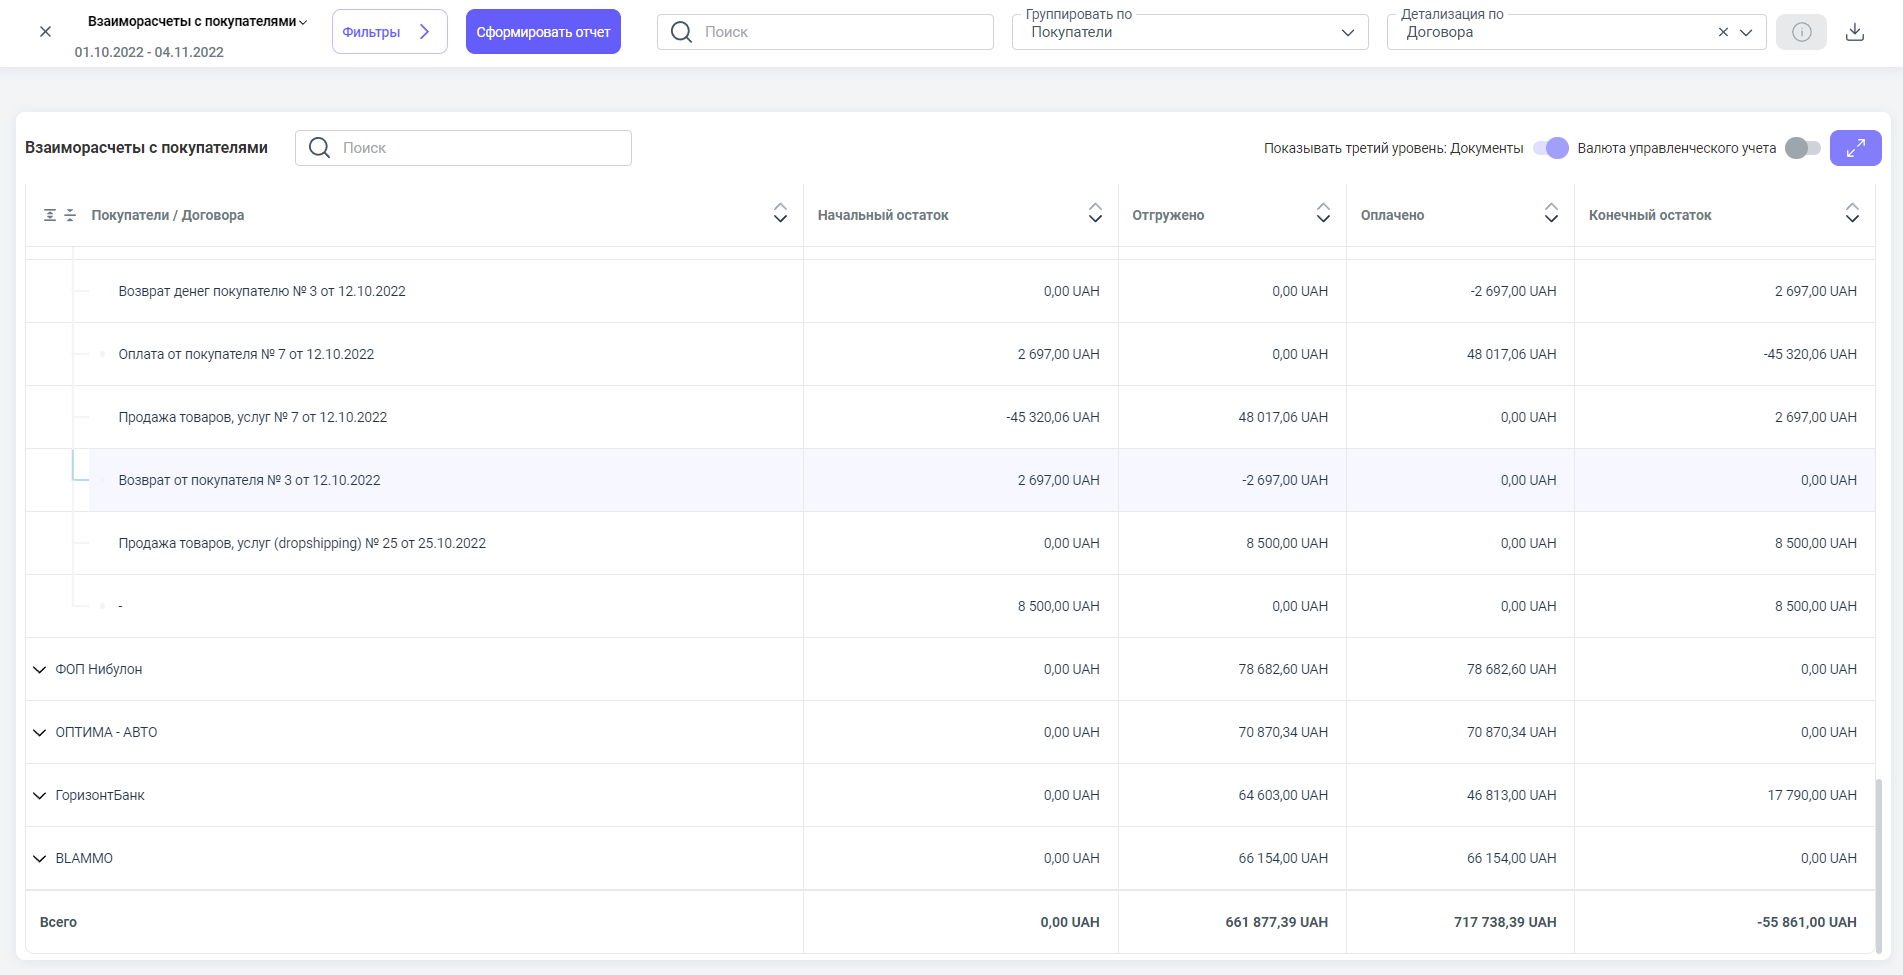1903x975 pixels.
Task: Click the download report icon
Action: click(1854, 32)
